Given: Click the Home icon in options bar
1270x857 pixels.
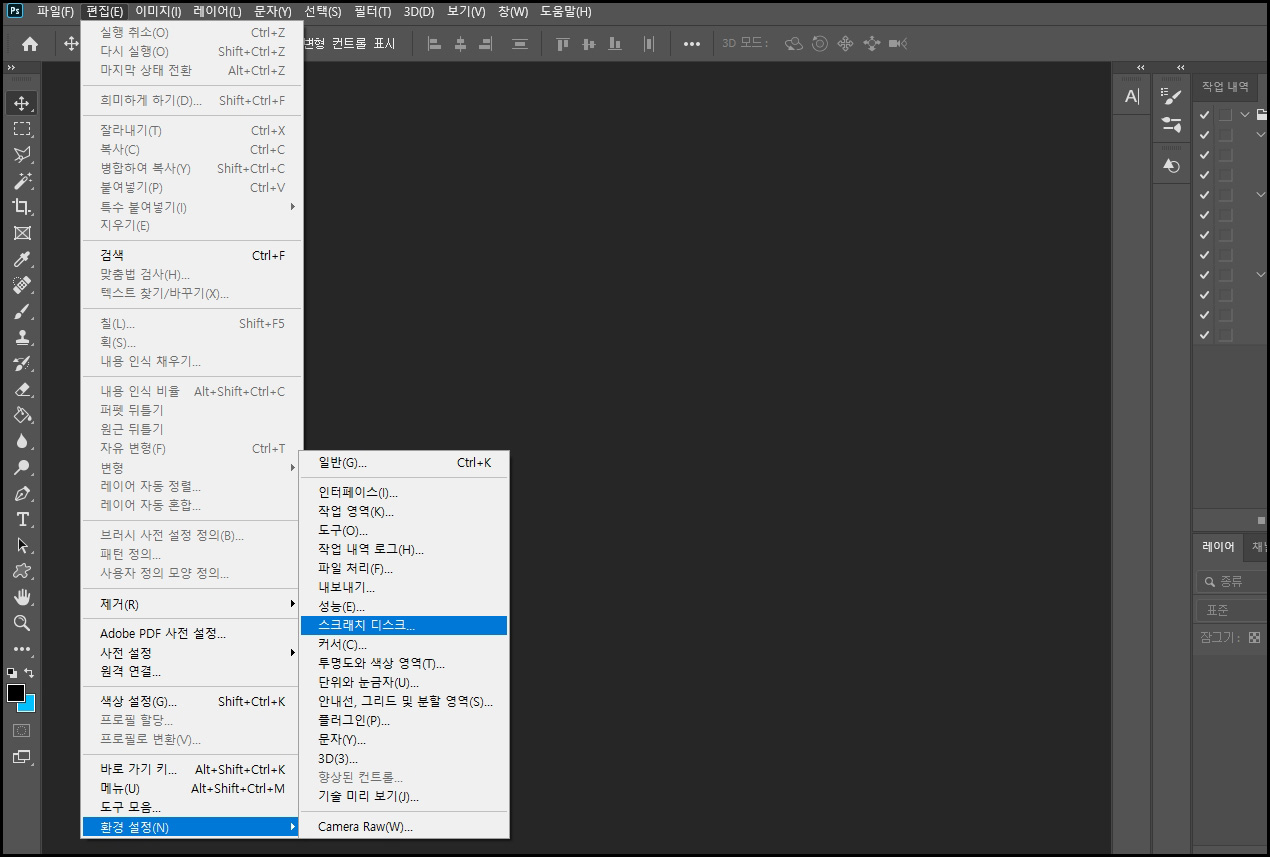Looking at the screenshot, I should 30,44.
